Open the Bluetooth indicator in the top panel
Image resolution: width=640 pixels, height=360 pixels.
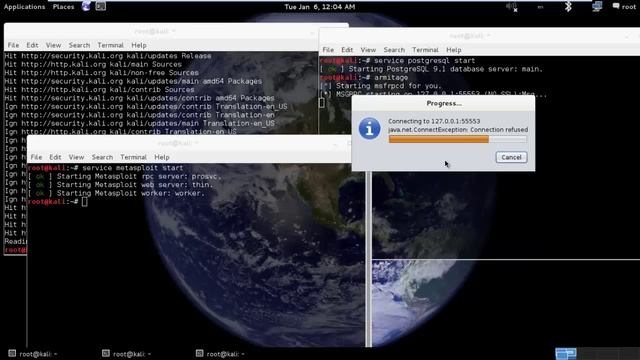pos(568,7)
